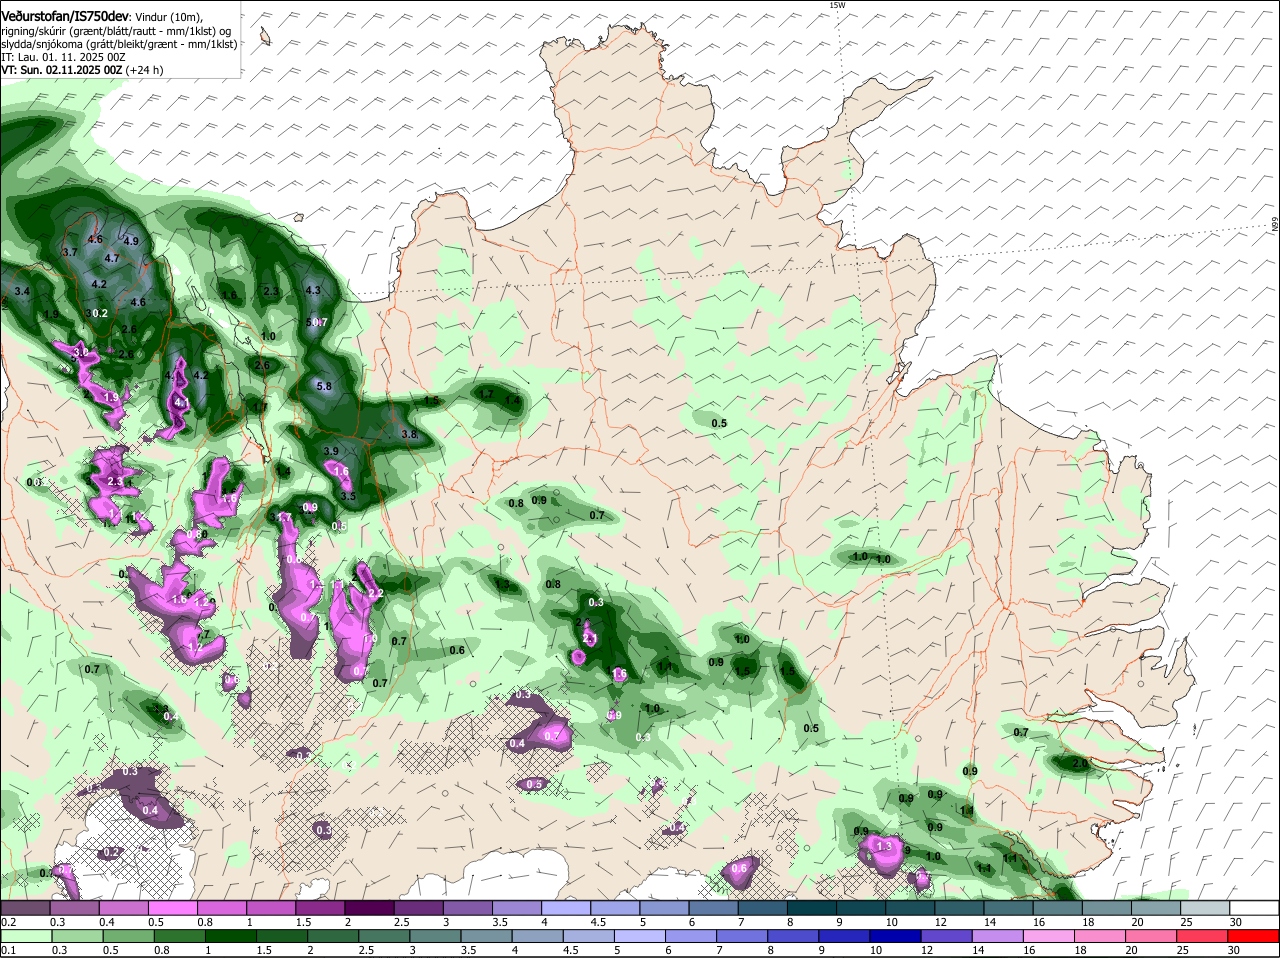
Task: Click the dull purple 0.2–0.3 swatch in top legend
Action: [x=25, y=907]
